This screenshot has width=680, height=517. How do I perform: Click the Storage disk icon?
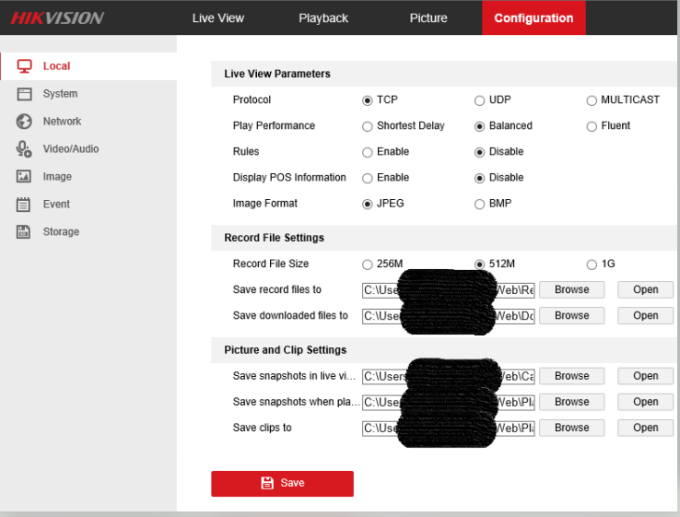[x=24, y=232]
